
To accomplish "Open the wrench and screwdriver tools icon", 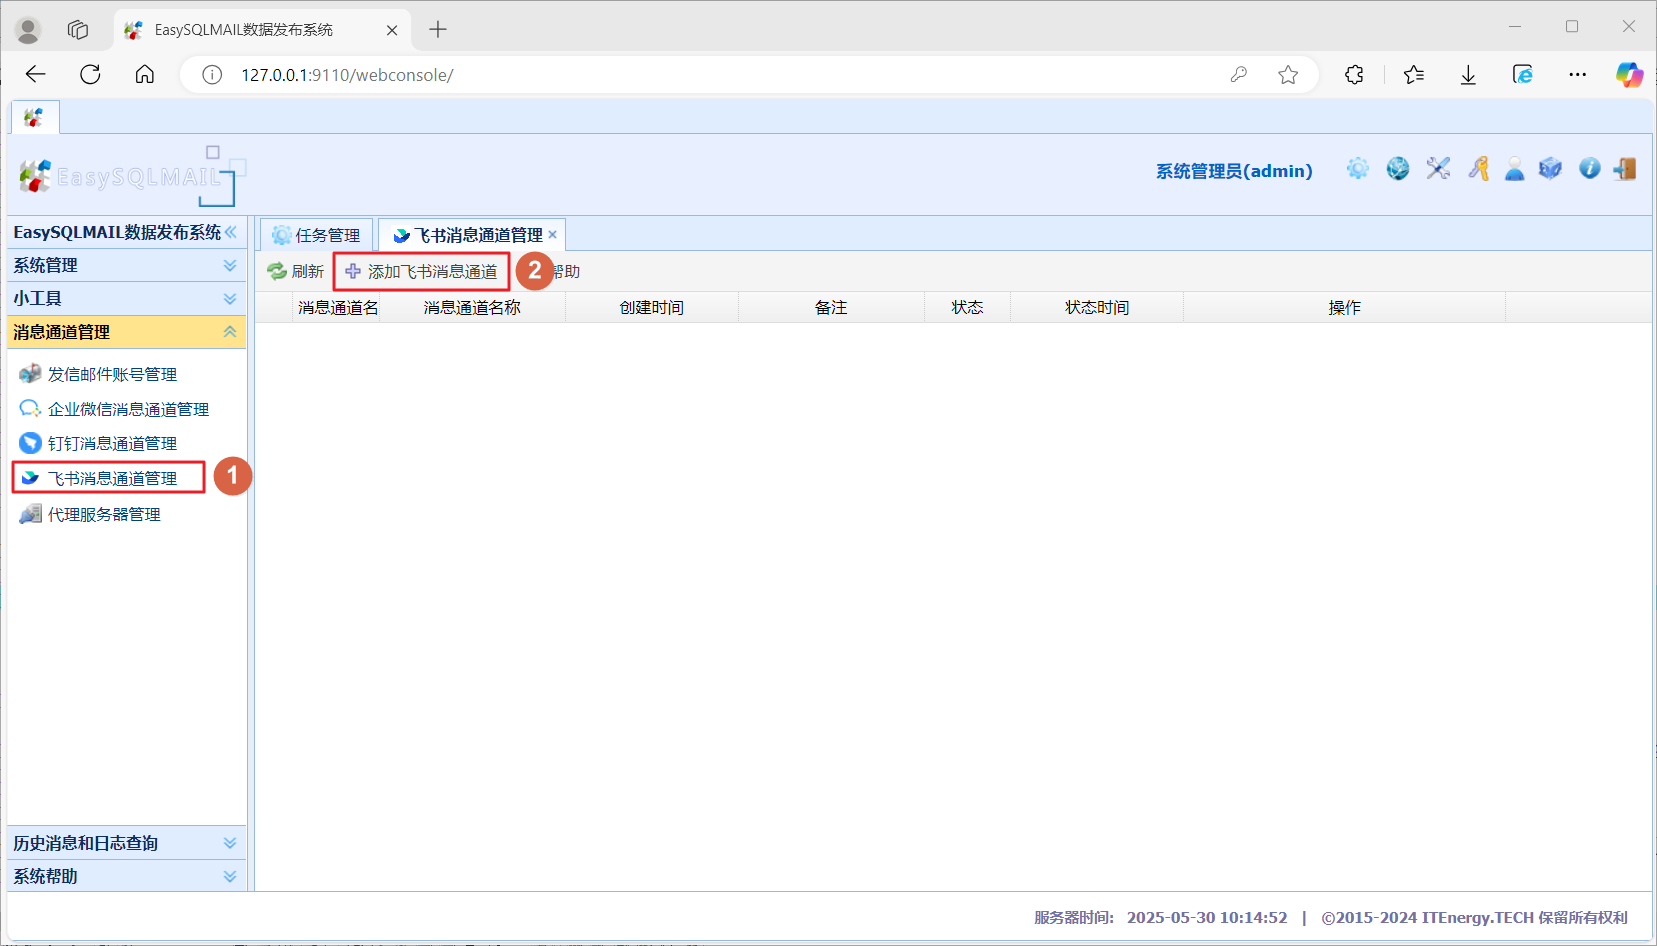I will tap(1438, 169).
